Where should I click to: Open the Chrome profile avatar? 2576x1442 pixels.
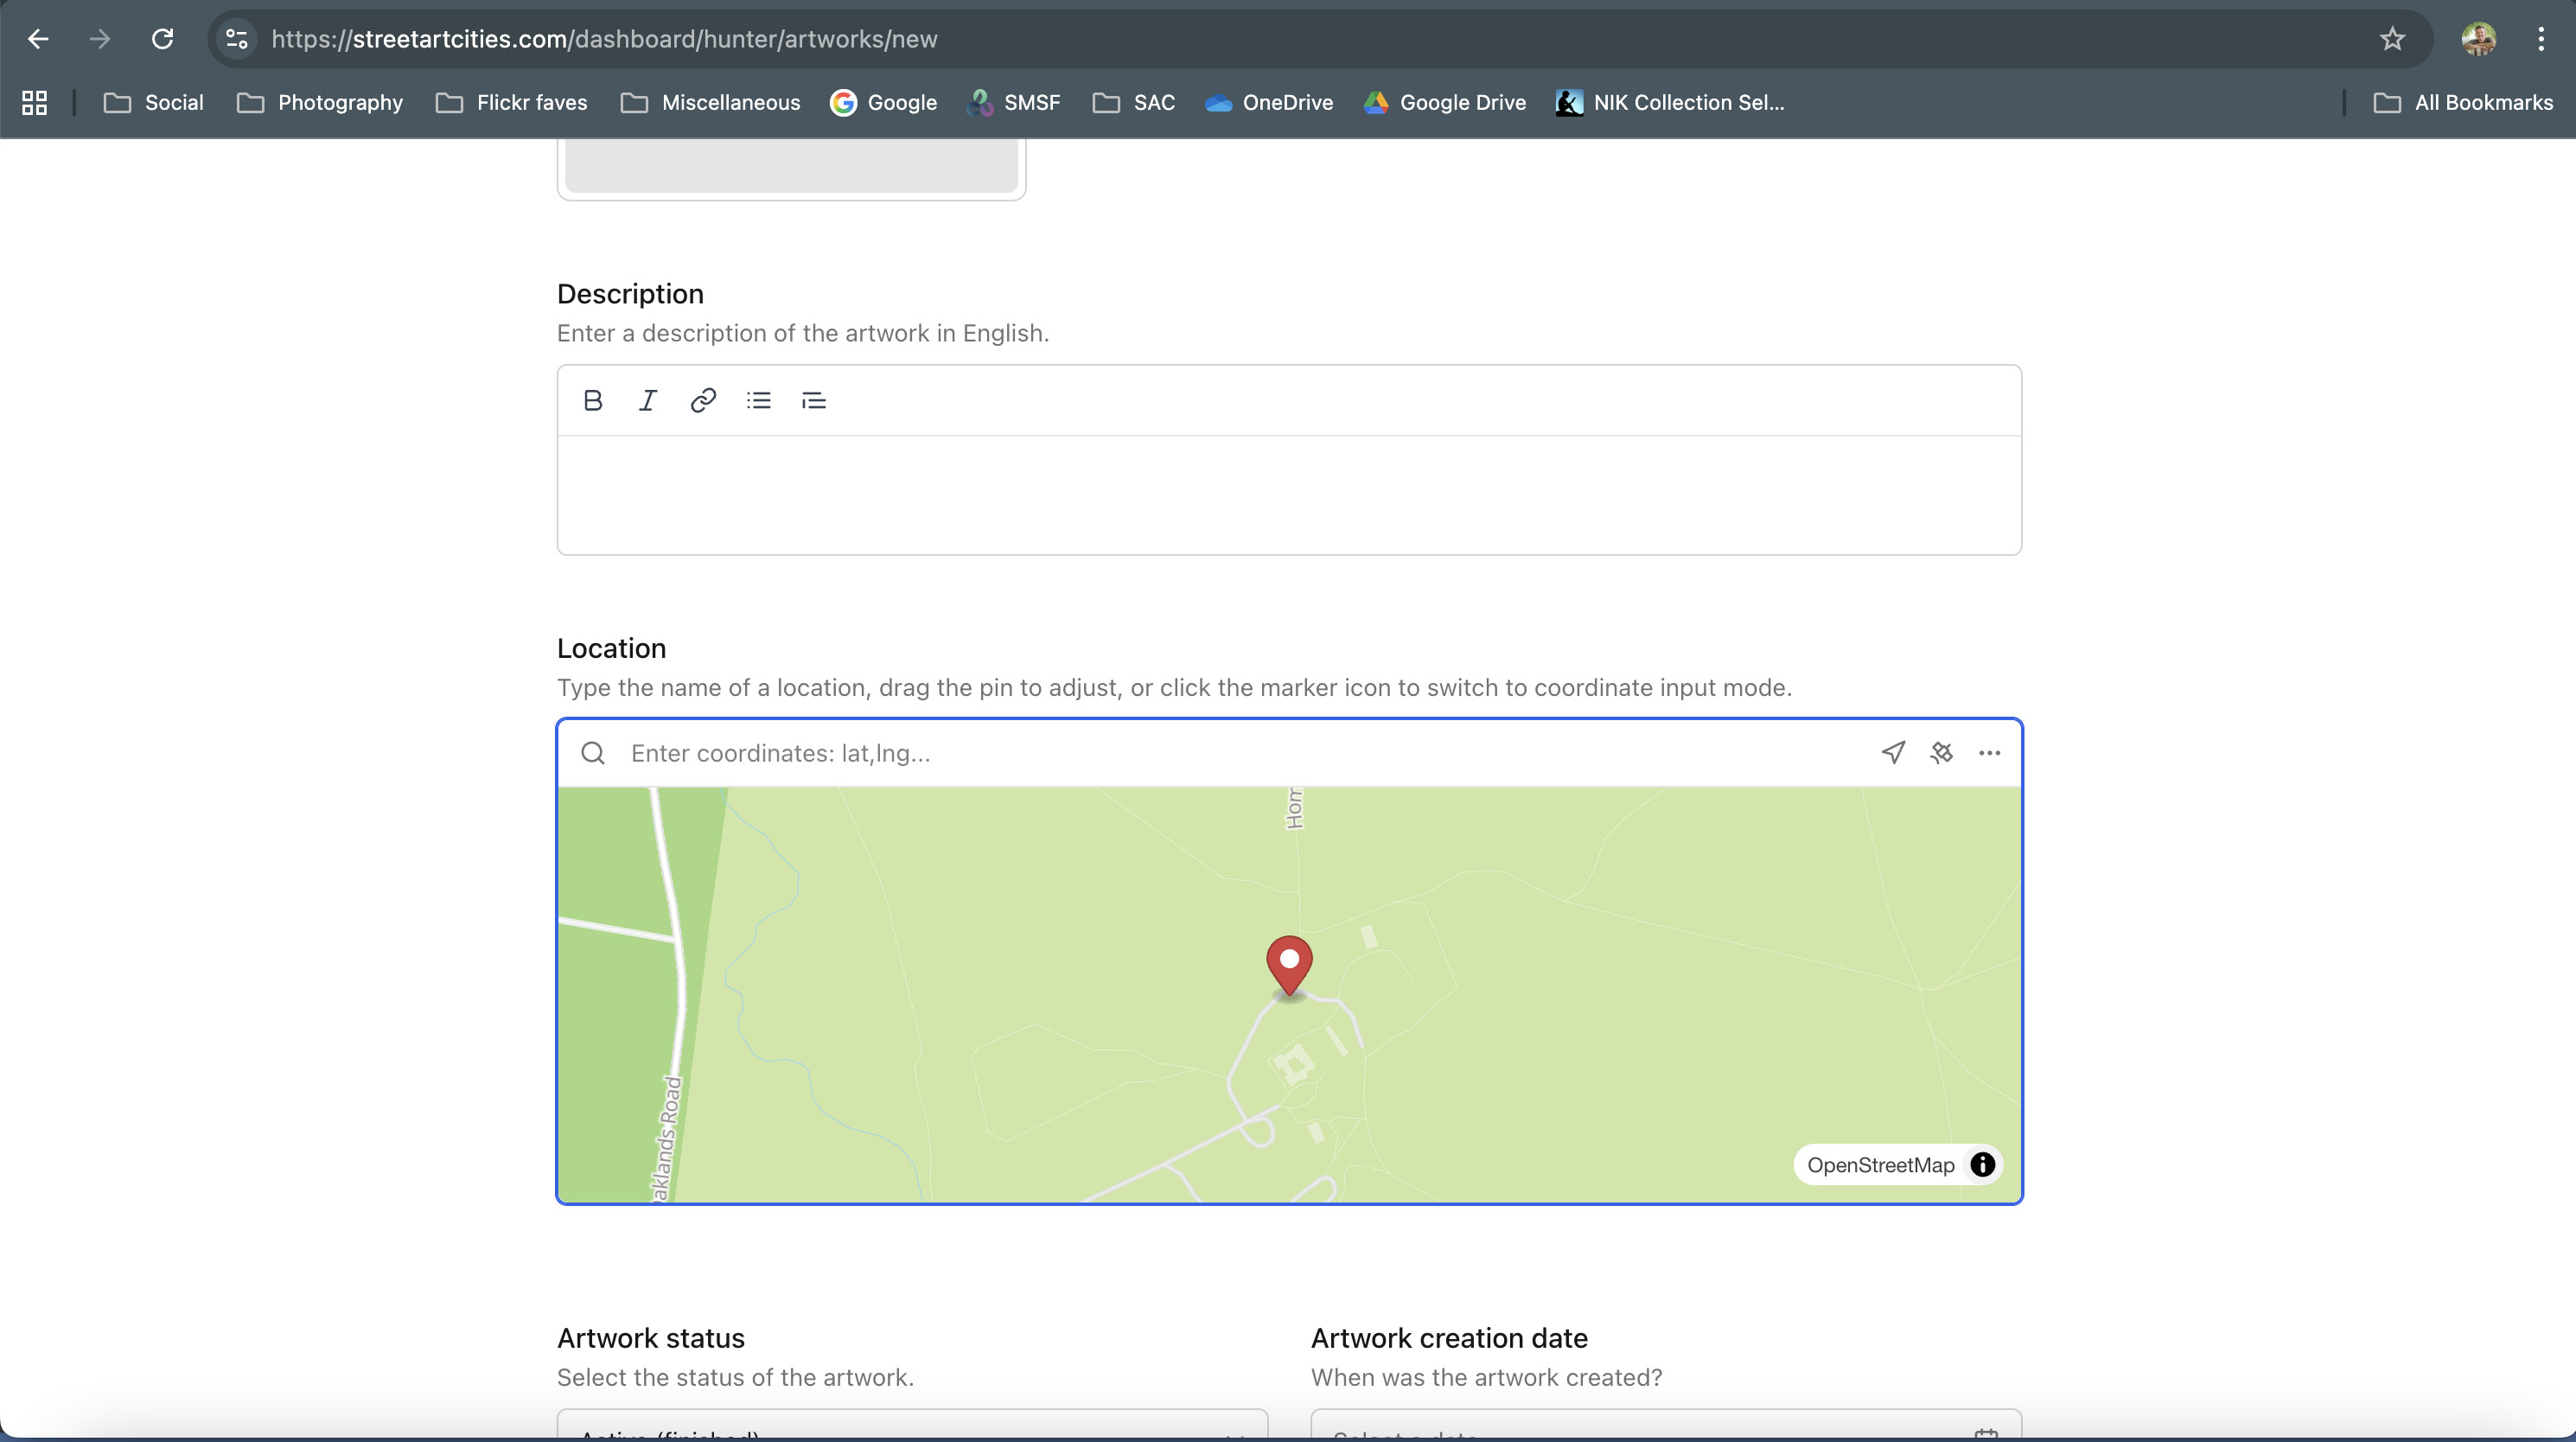click(2478, 39)
